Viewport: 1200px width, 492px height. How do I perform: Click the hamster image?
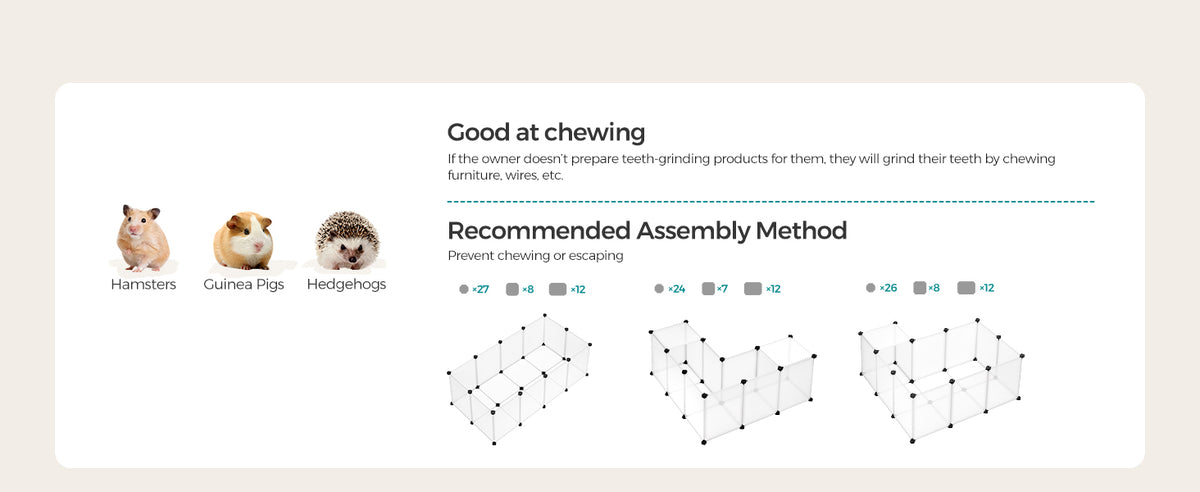(143, 239)
